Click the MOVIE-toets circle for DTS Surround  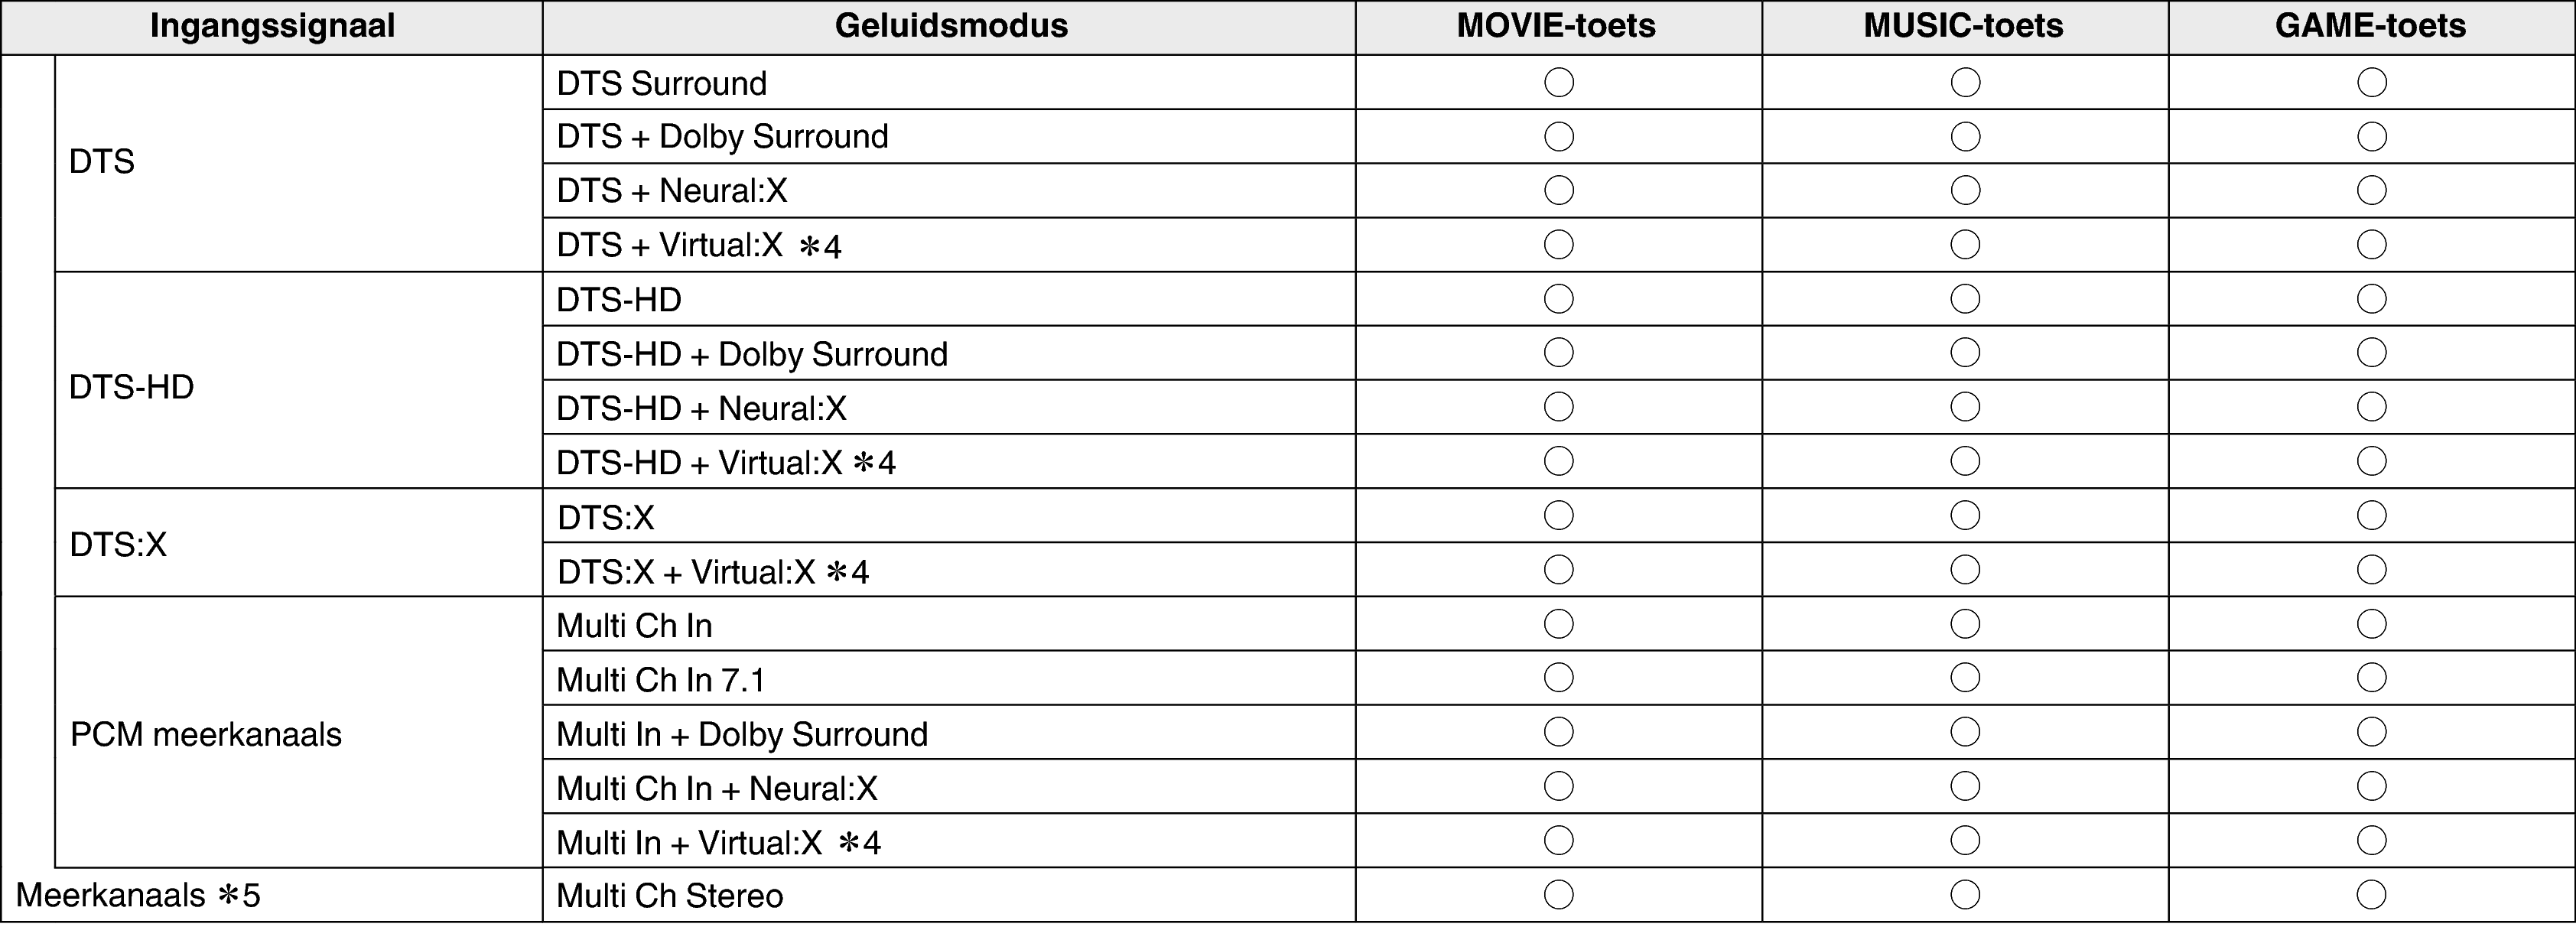click(x=1558, y=82)
